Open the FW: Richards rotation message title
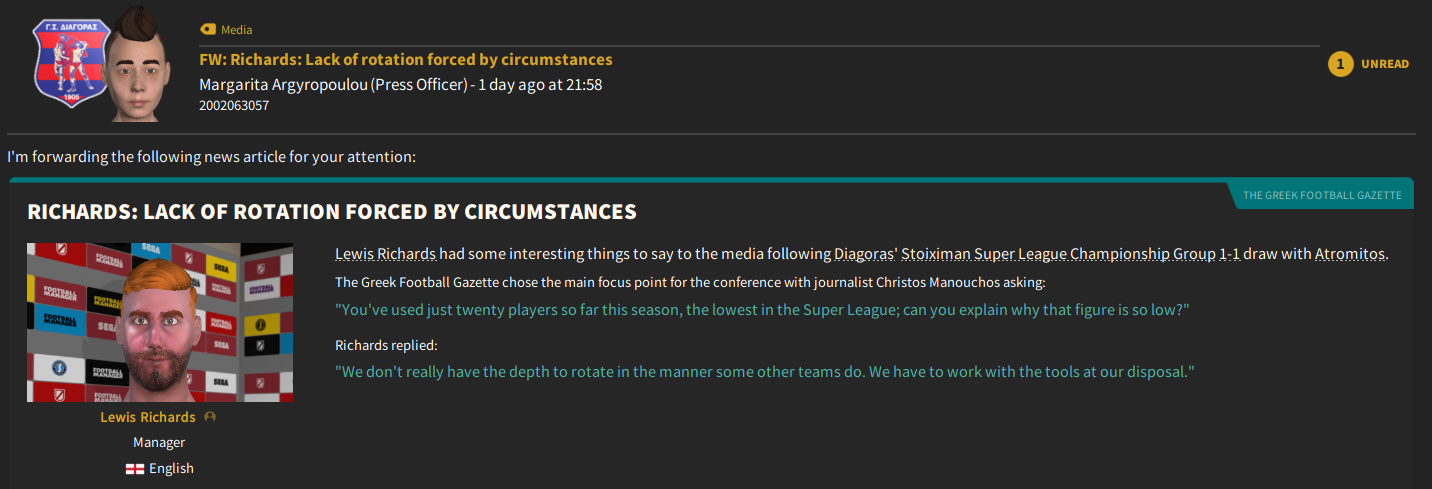The width and height of the screenshot is (1432, 489). click(x=406, y=60)
